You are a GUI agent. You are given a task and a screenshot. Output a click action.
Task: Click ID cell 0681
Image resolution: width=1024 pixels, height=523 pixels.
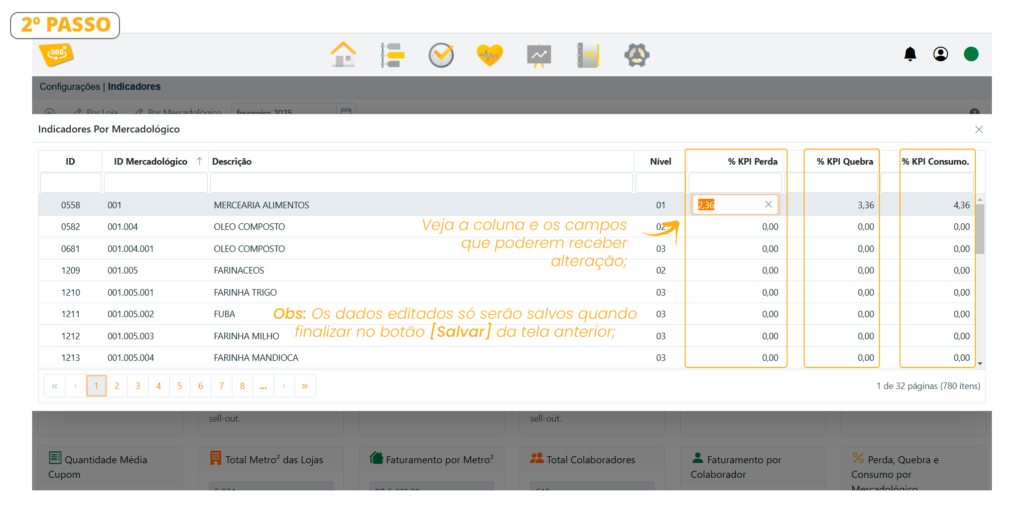tap(71, 249)
